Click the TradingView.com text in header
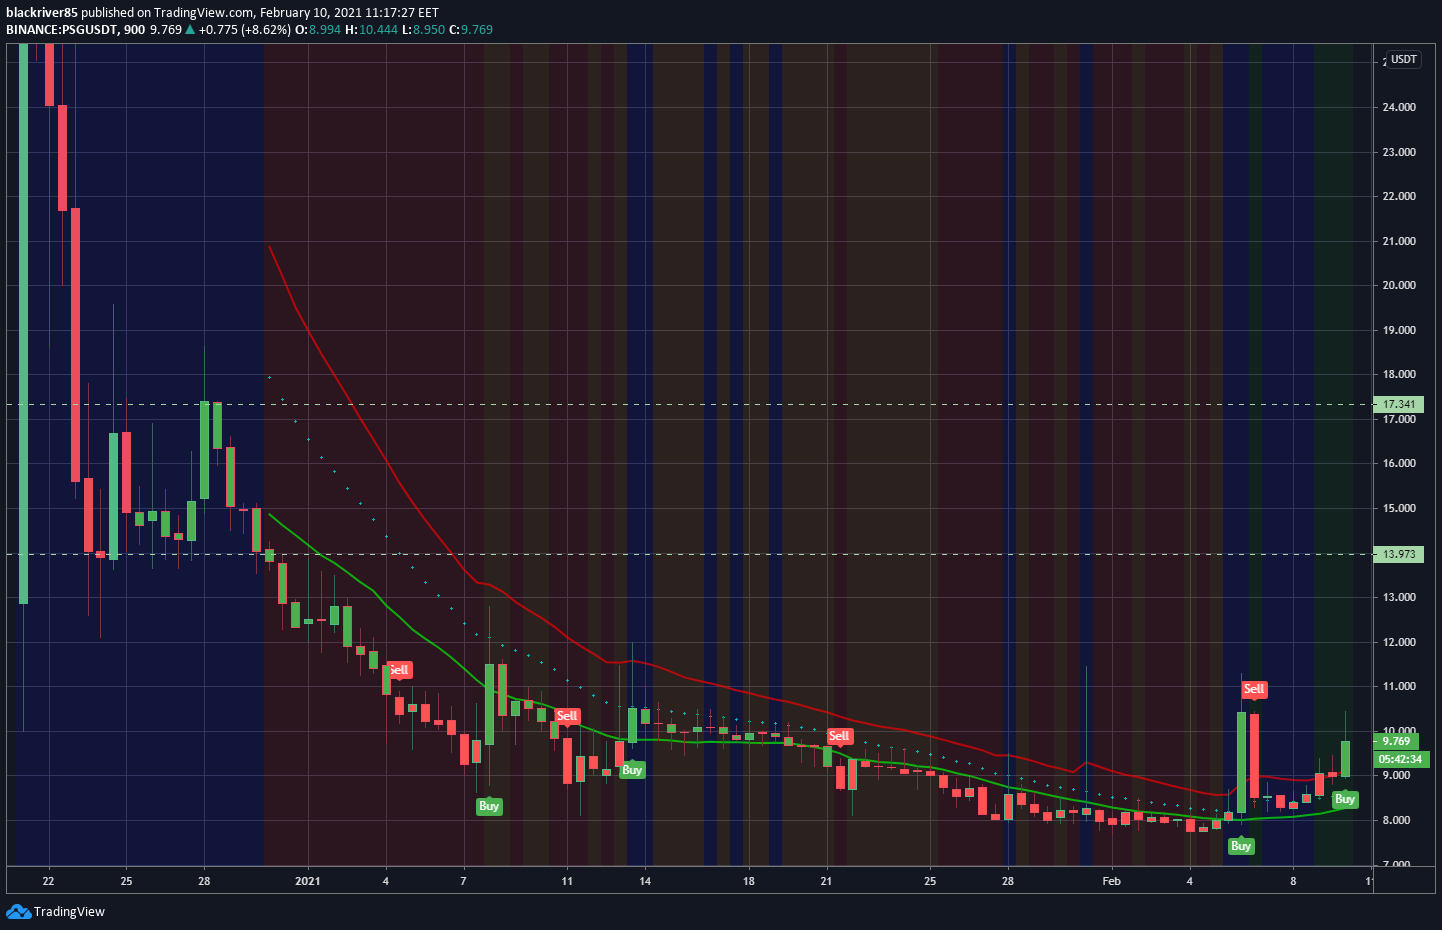Viewport: 1442px width, 930px height. 203,13
